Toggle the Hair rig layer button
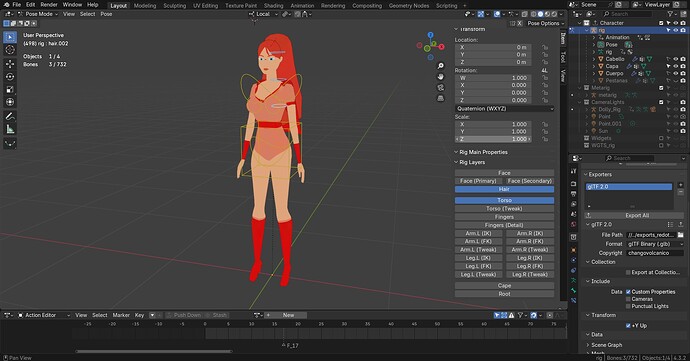The image size is (690, 361). 504,189
